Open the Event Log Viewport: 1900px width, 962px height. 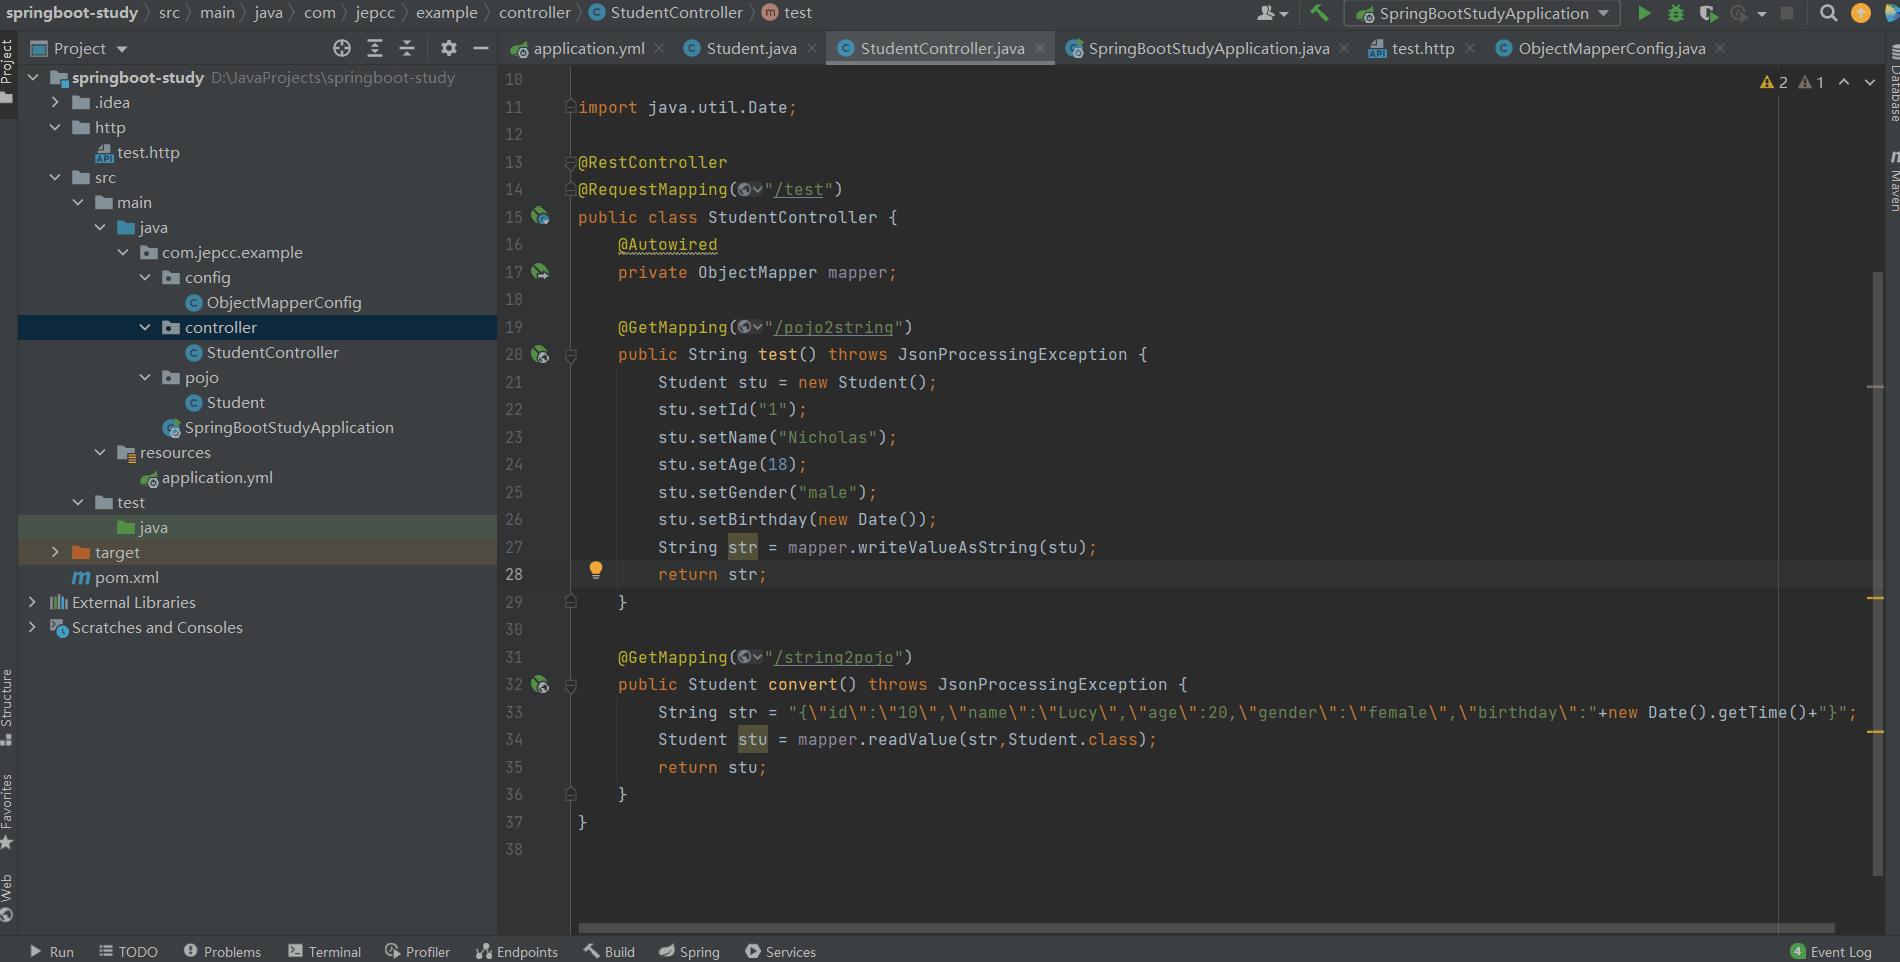click(1831, 951)
